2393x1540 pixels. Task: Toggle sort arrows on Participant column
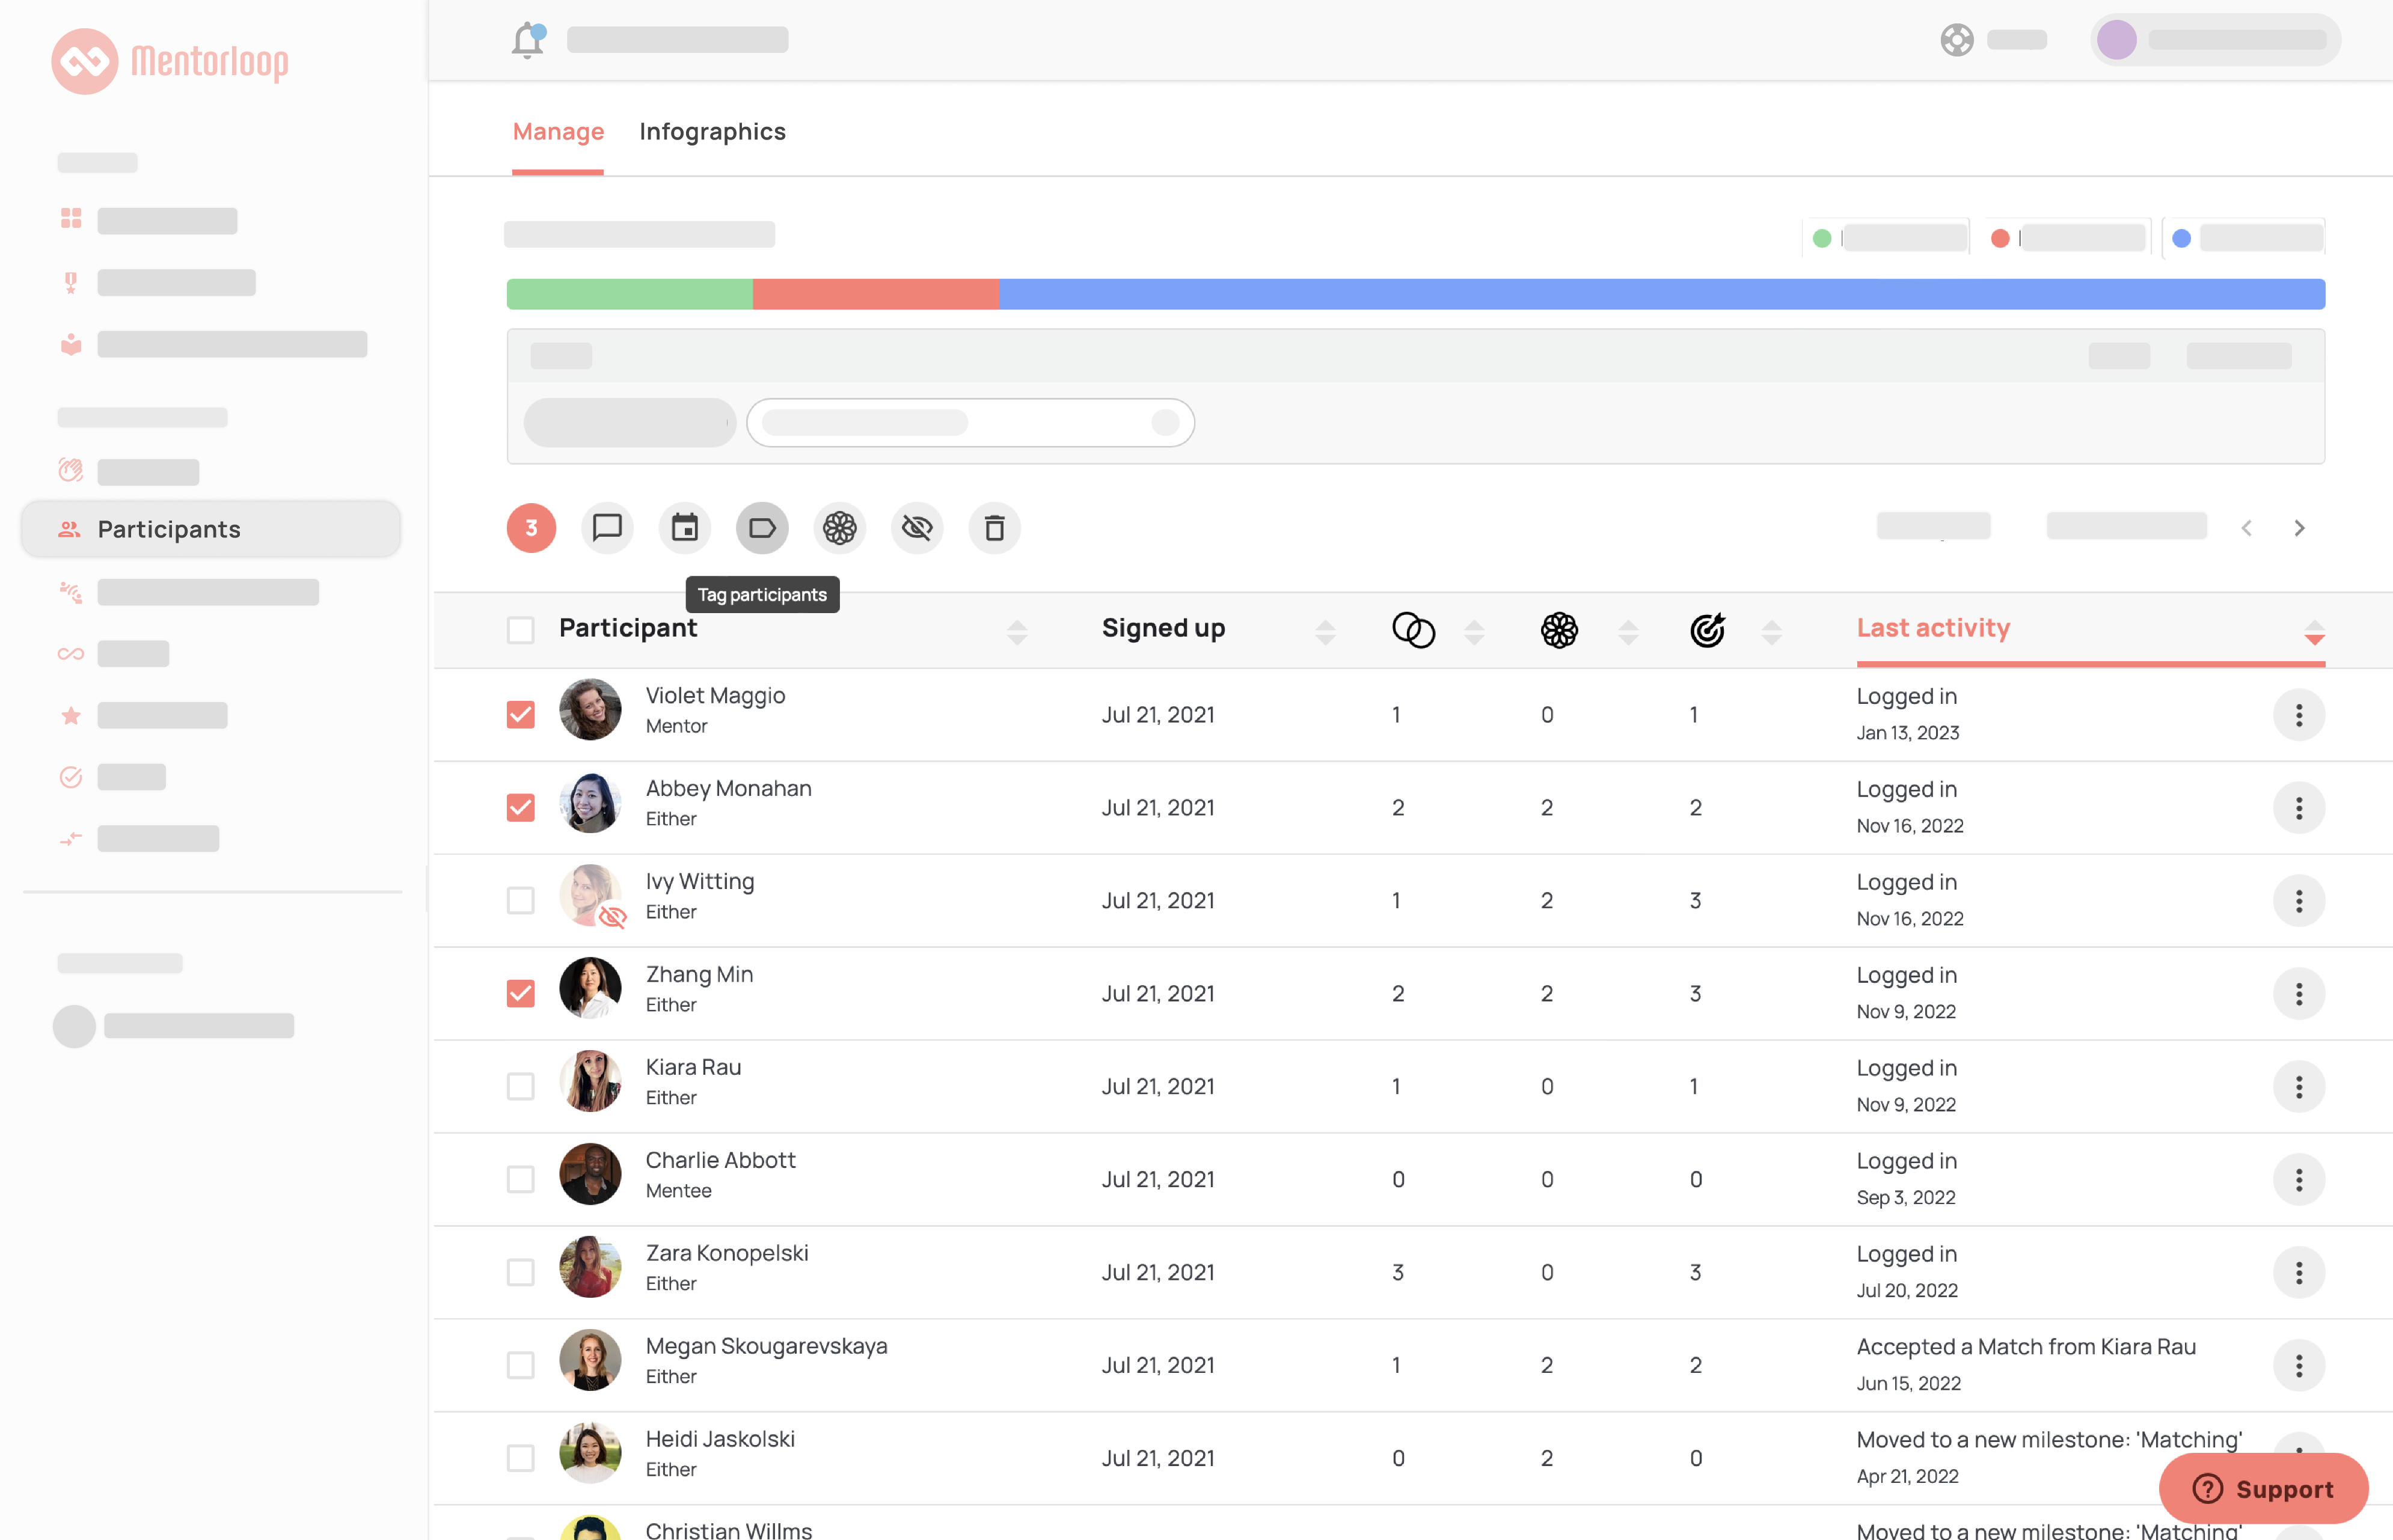click(1017, 632)
